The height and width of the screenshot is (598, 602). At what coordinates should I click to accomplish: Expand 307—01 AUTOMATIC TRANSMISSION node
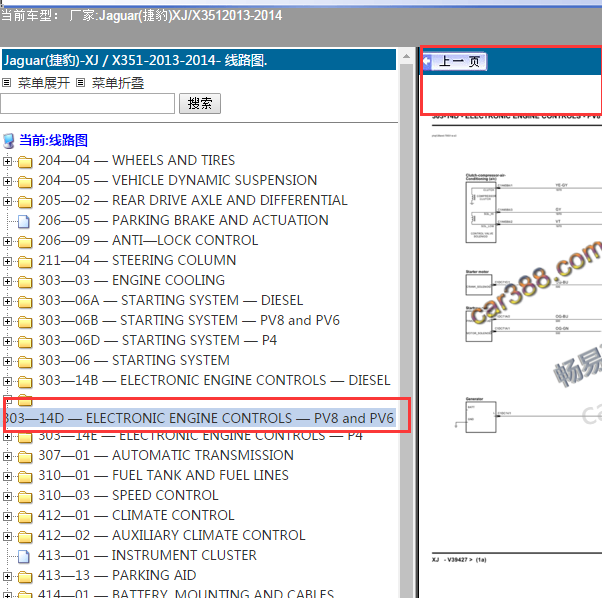[7, 456]
